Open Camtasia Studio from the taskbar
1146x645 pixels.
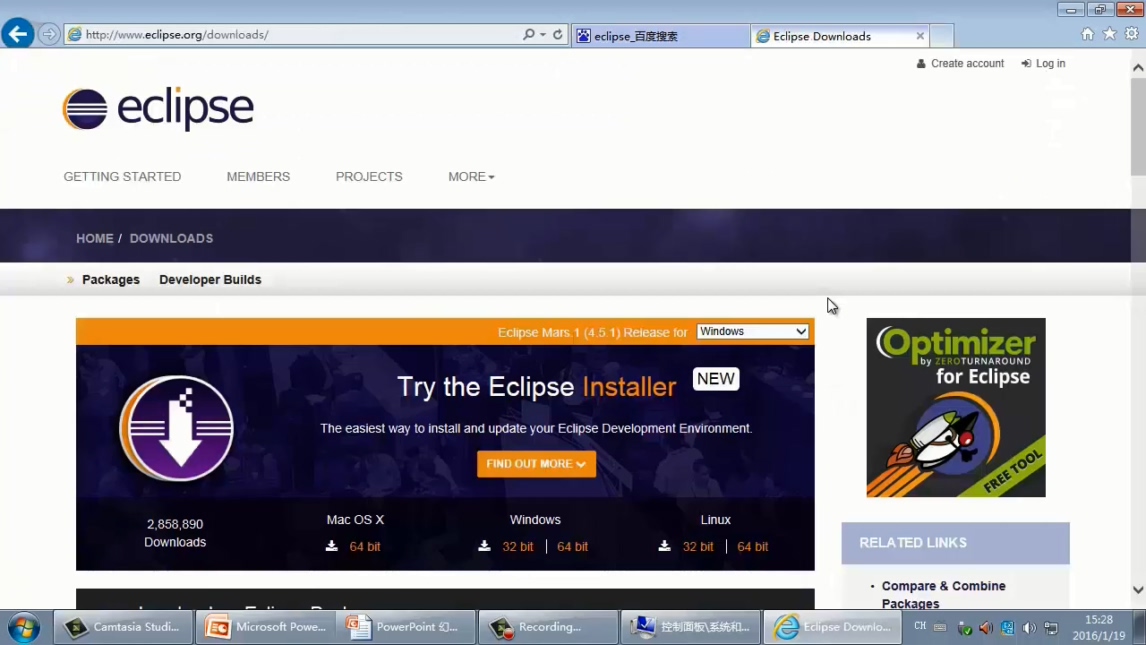point(123,627)
